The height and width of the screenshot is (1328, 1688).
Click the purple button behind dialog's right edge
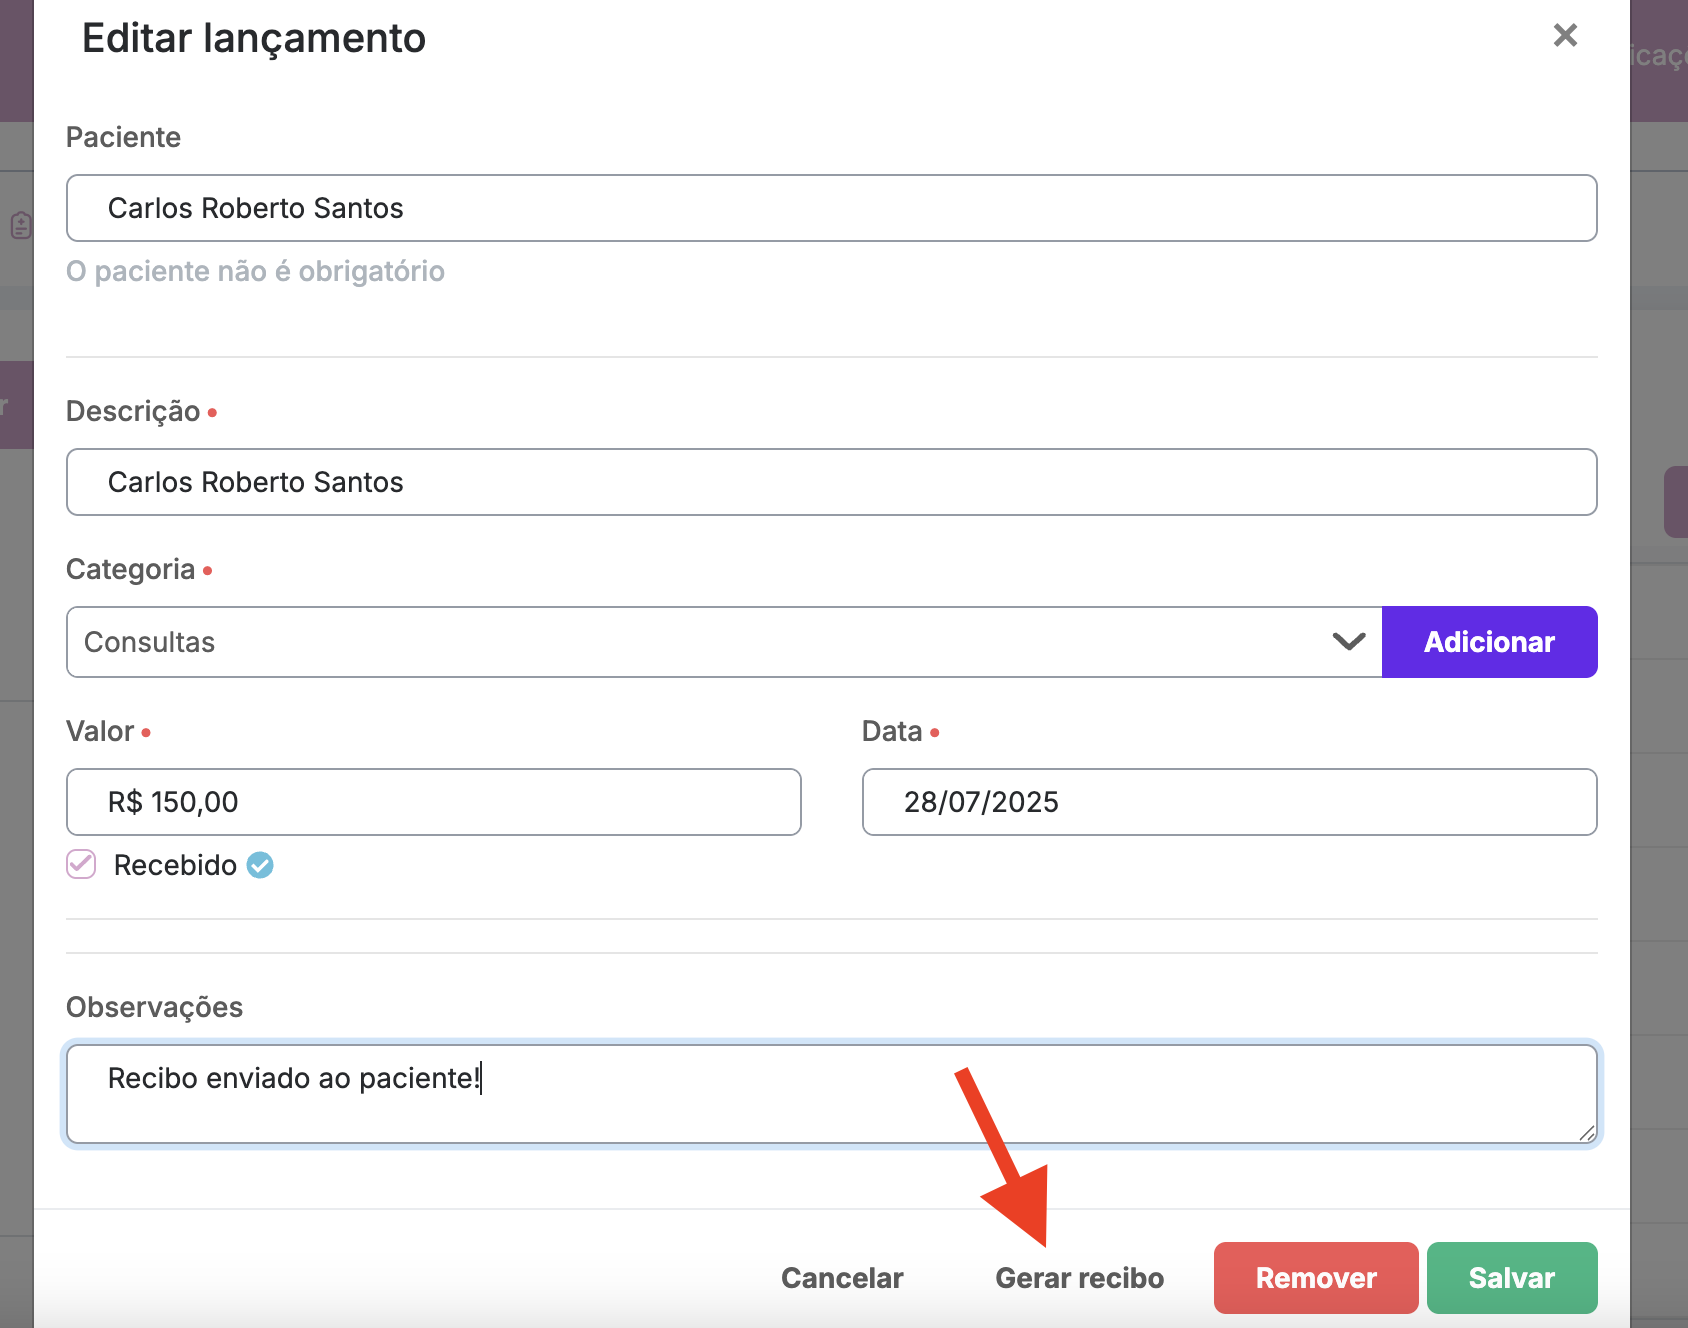(x=1676, y=502)
